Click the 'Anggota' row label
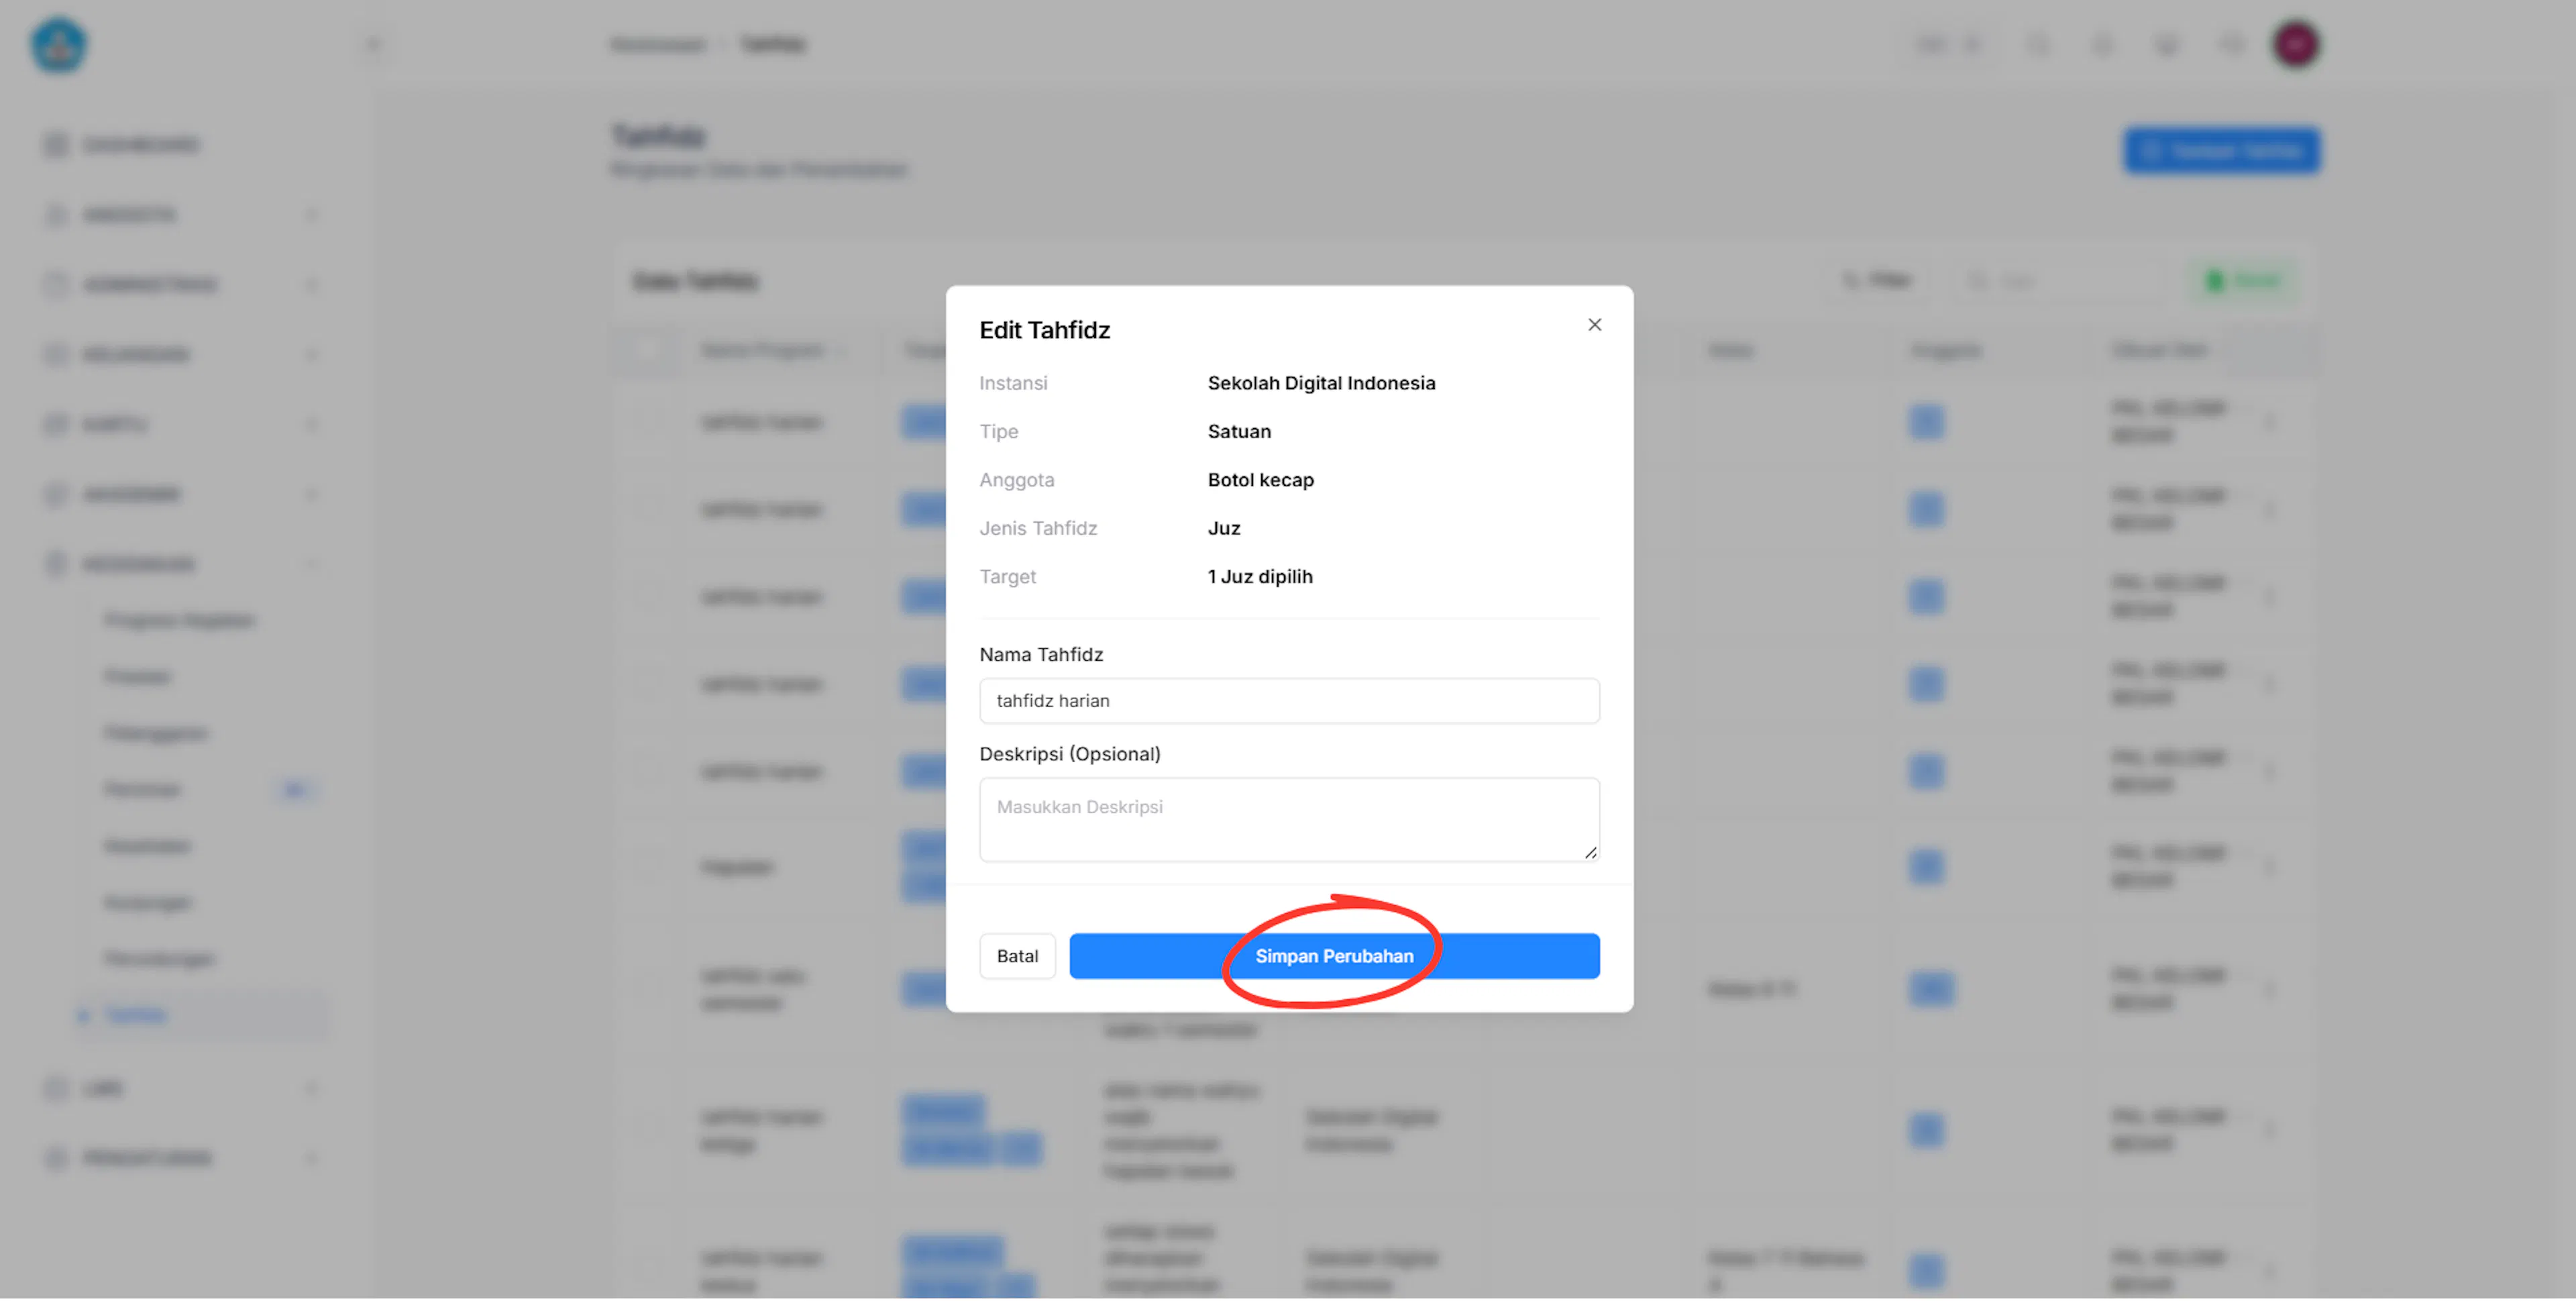The image size is (2576, 1301). tap(1016, 480)
